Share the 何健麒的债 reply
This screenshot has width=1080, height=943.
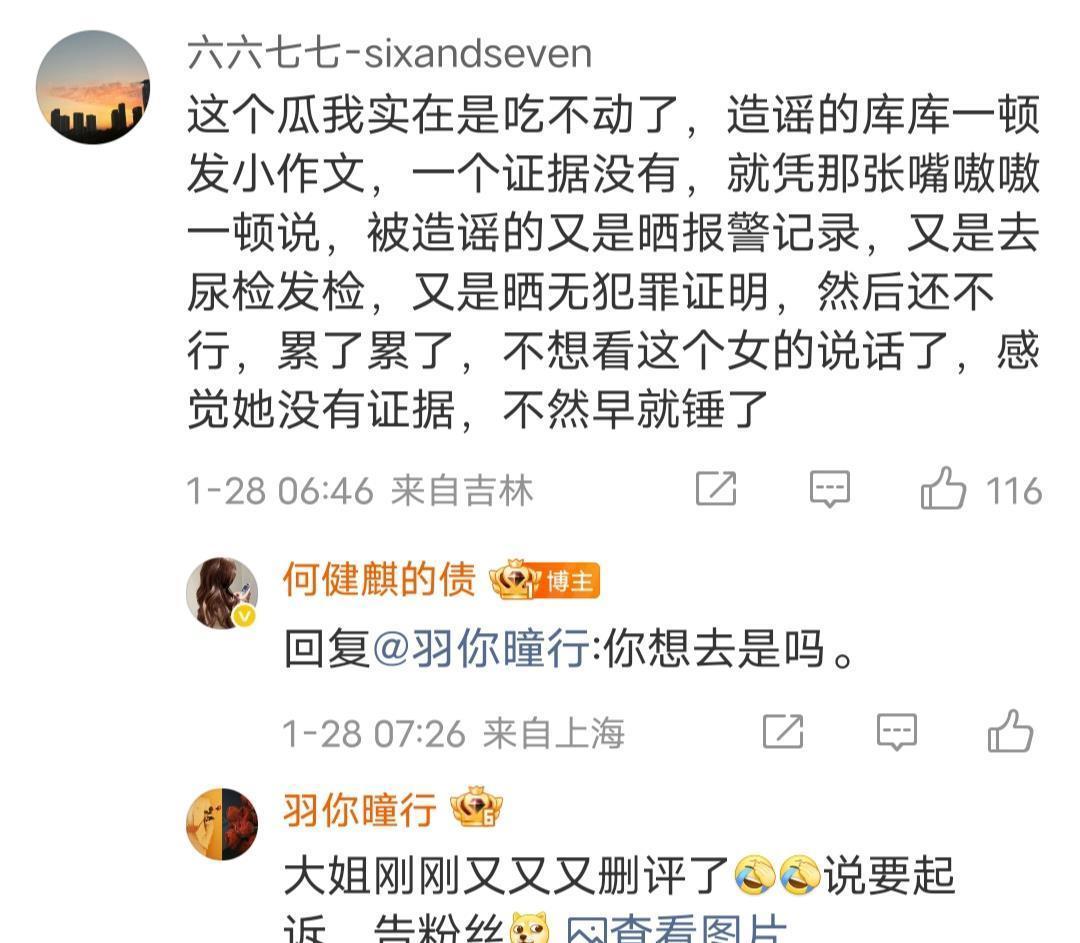(783, 731)
